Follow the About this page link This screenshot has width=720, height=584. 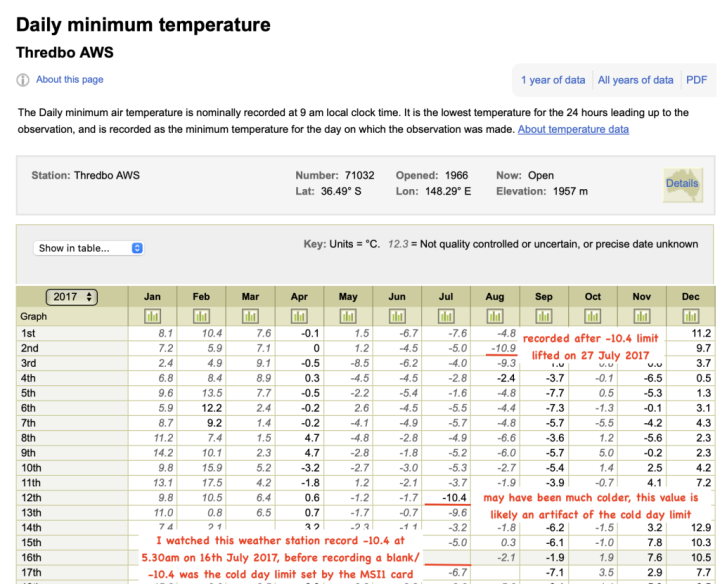click(x=70, y=79)
